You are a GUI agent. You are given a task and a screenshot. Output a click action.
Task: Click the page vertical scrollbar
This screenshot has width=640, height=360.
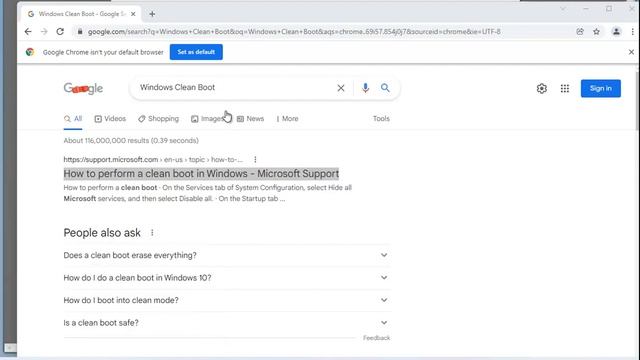coord(637,101)
